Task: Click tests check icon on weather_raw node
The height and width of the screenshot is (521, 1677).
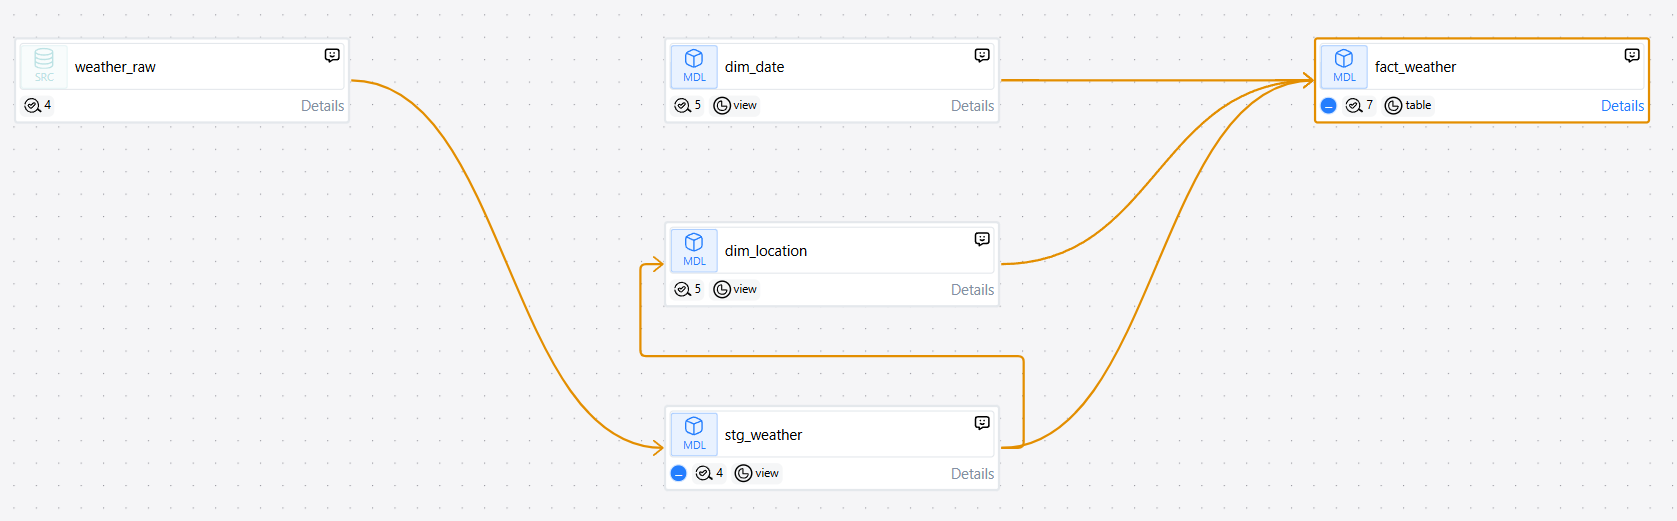Action: tap(32, 105)
